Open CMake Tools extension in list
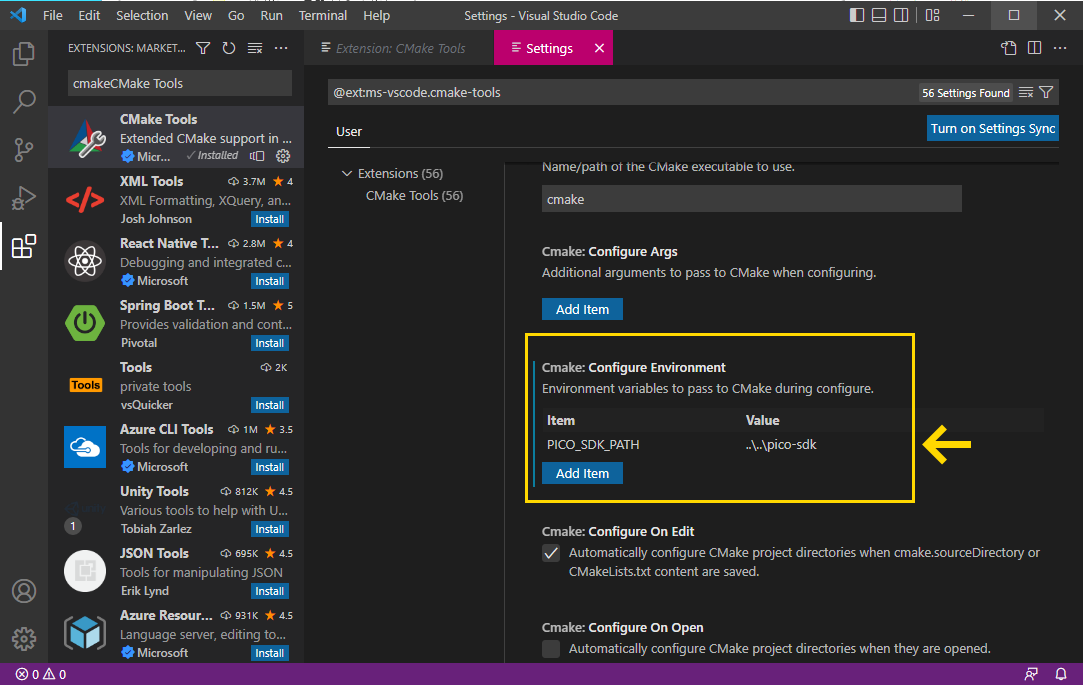The image size is (1083, 685). click(176, 137)
